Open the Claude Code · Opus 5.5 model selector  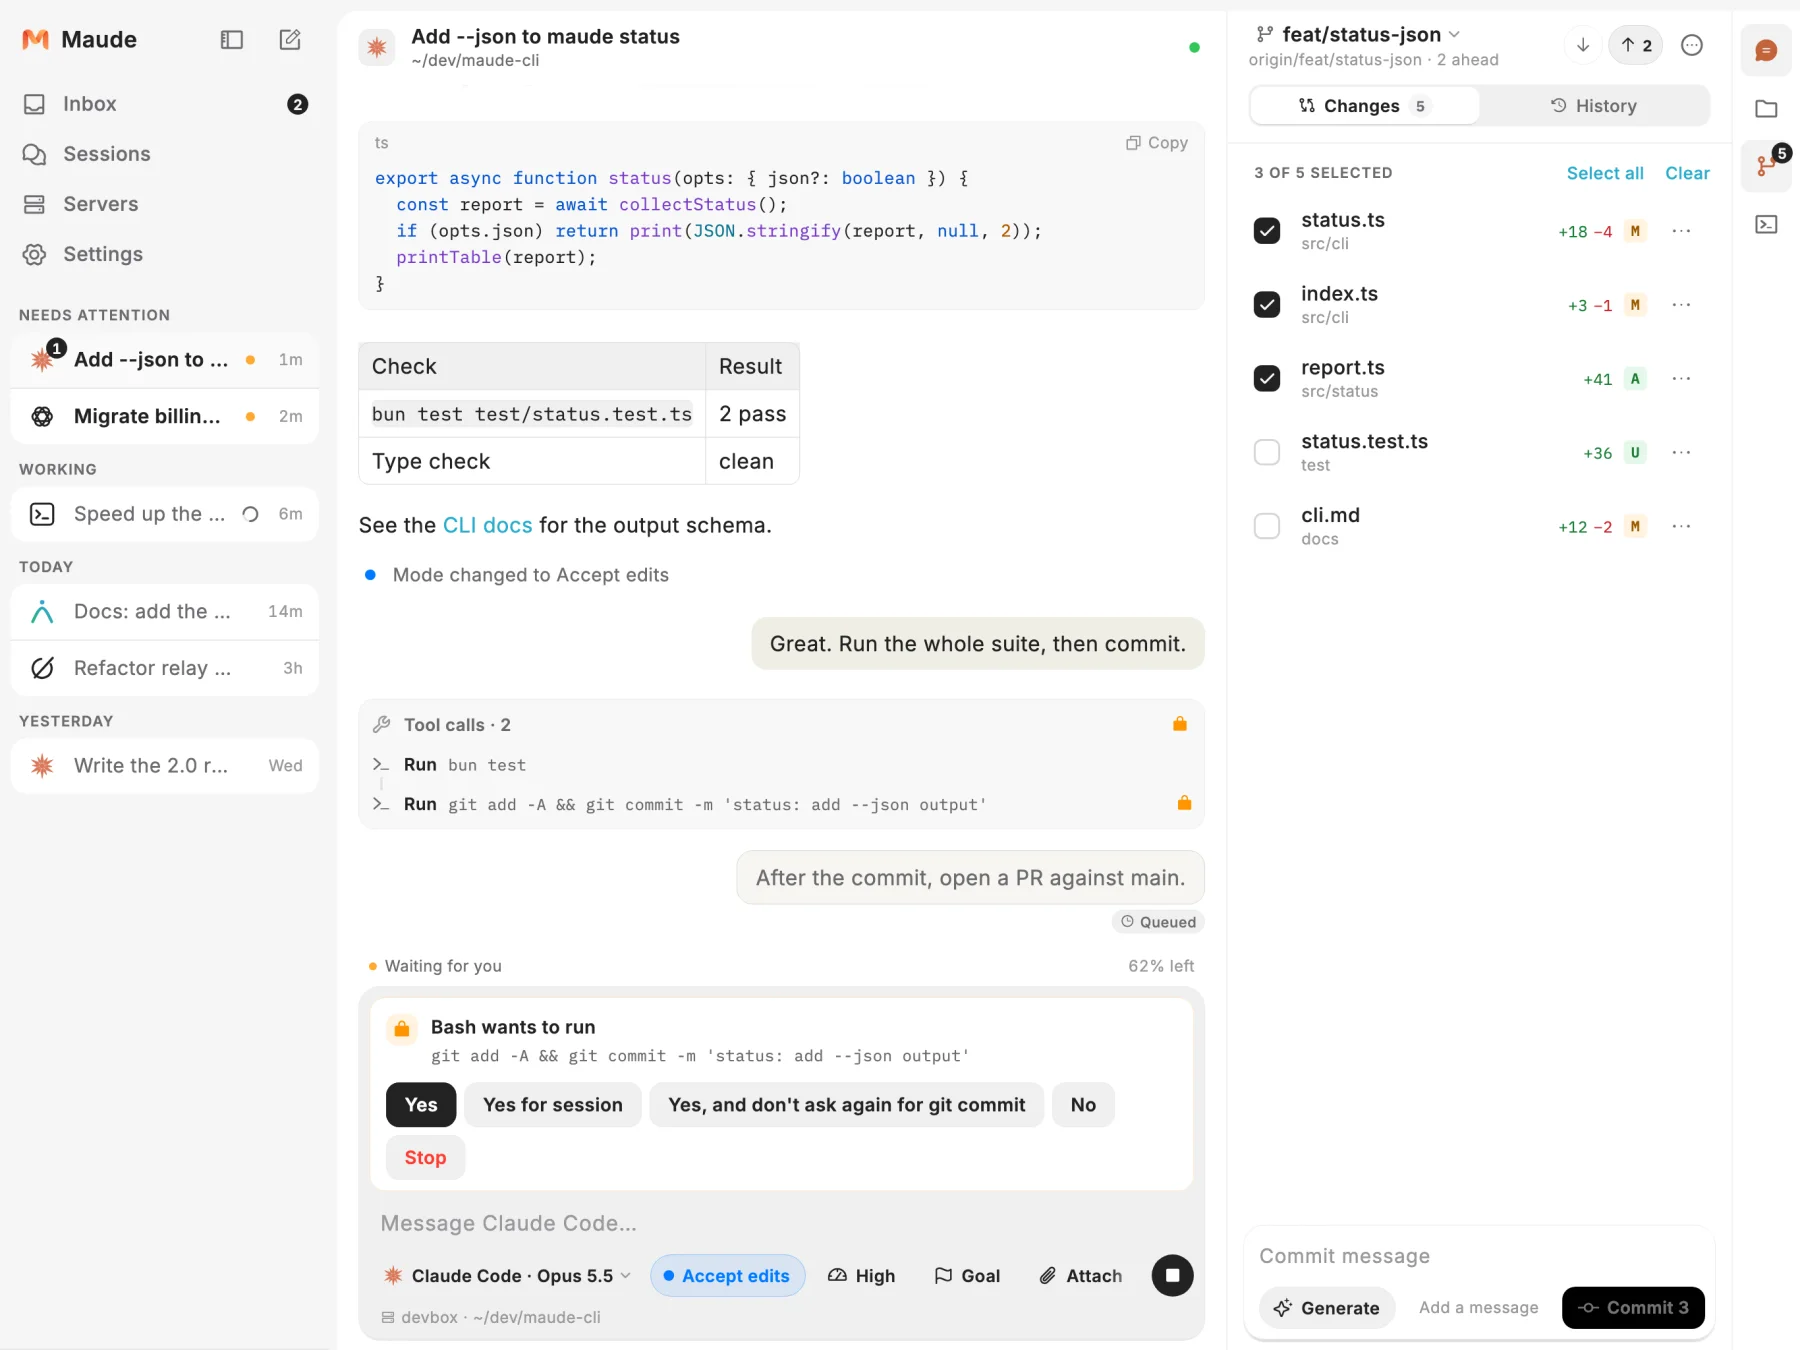click(x=507, y=1276)
